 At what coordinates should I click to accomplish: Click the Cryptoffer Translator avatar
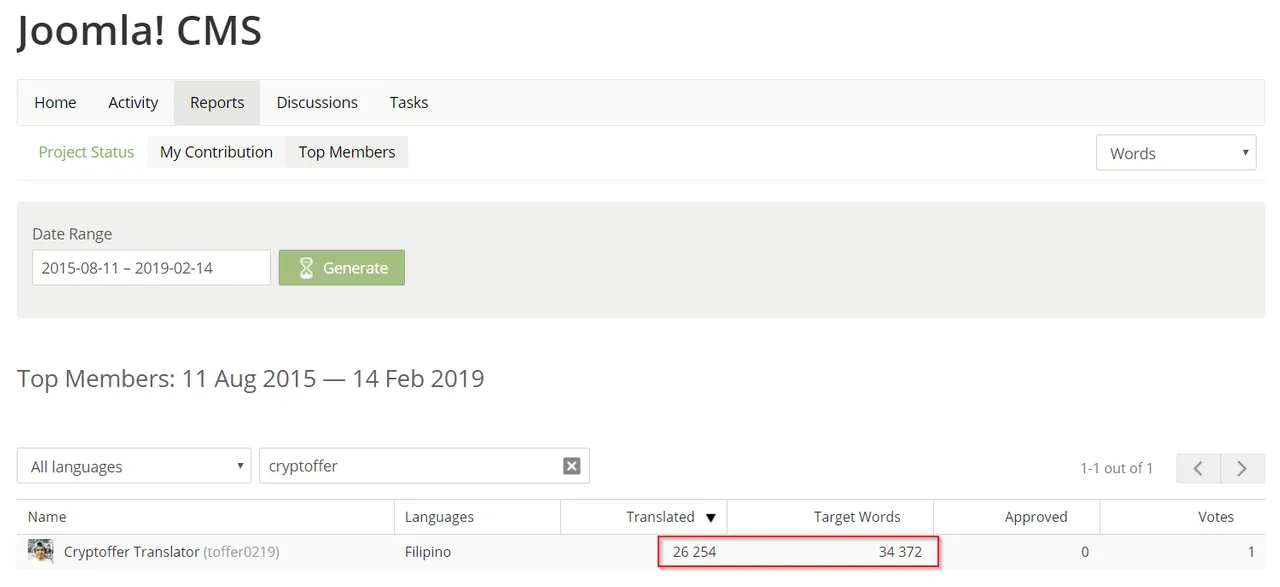pyautogui.click(x=41, y=551)
